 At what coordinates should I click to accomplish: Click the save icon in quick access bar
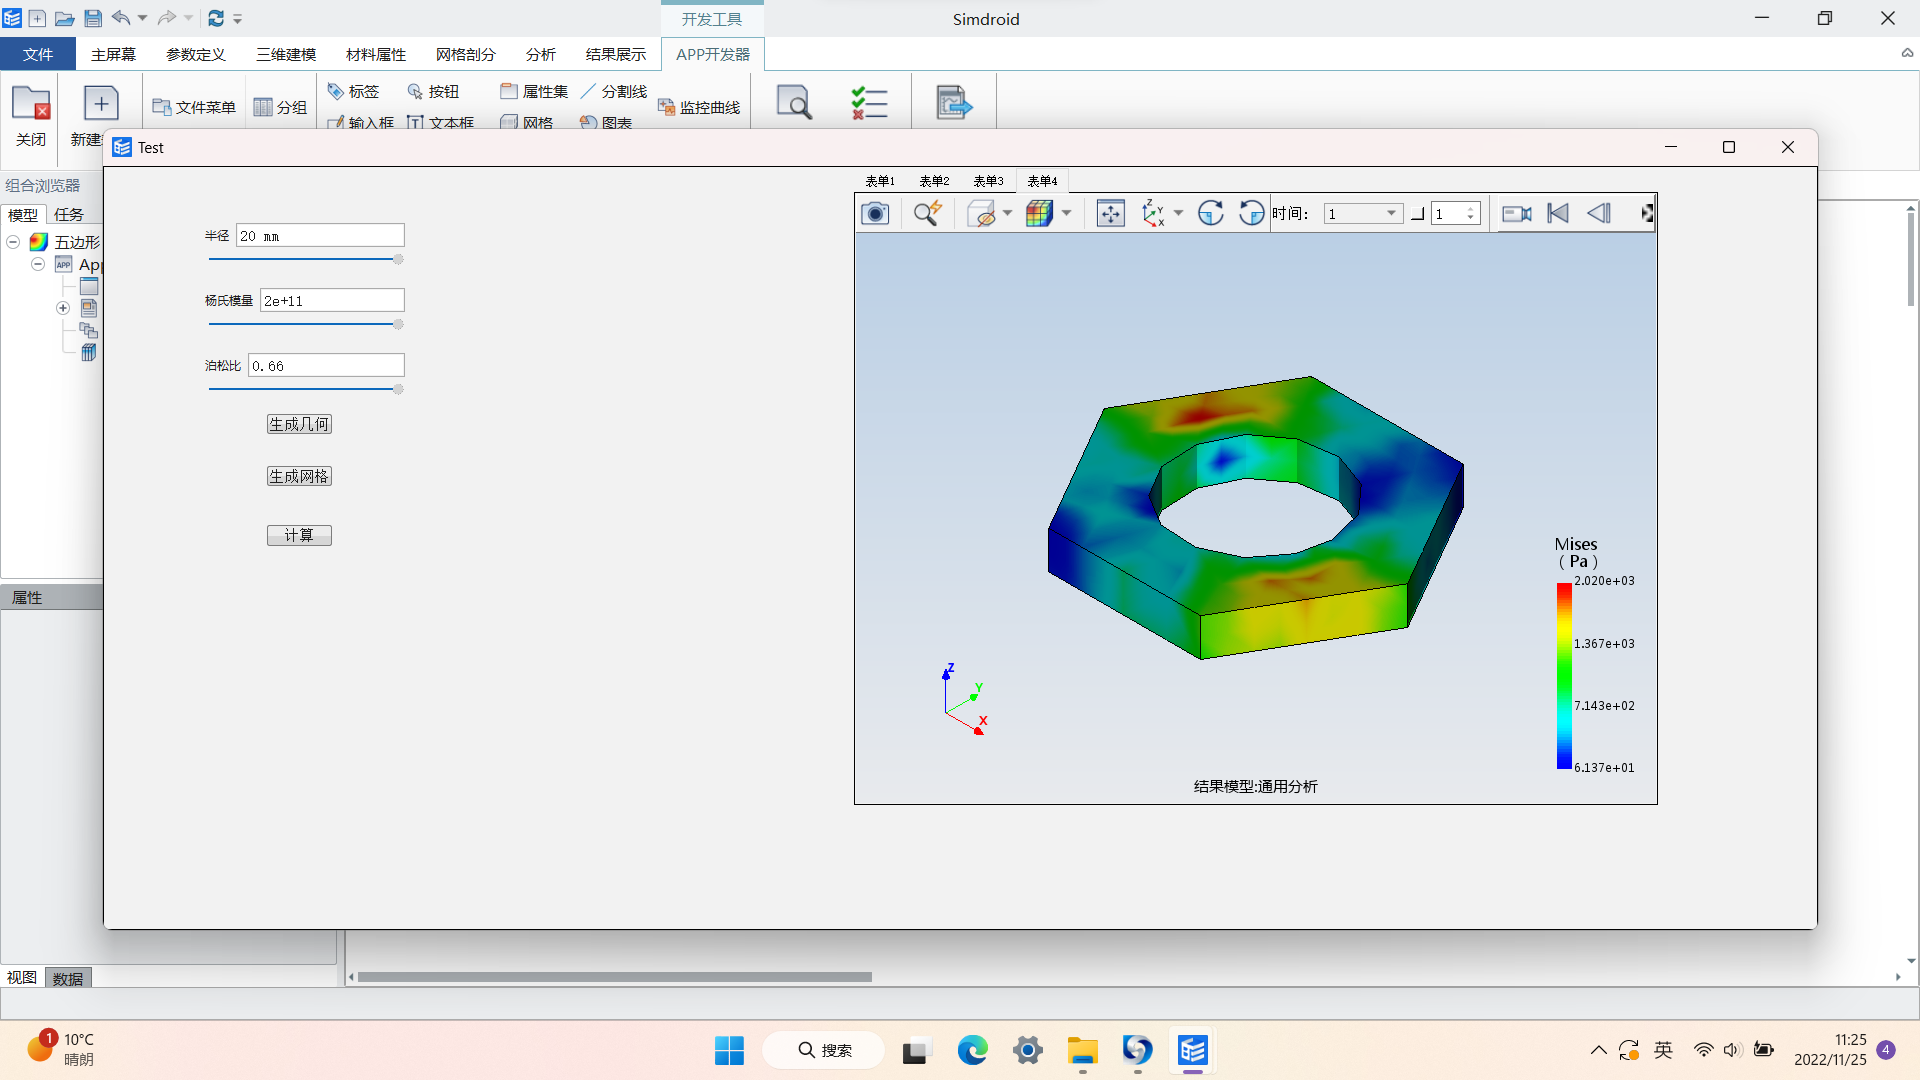(x=93, y=18)
